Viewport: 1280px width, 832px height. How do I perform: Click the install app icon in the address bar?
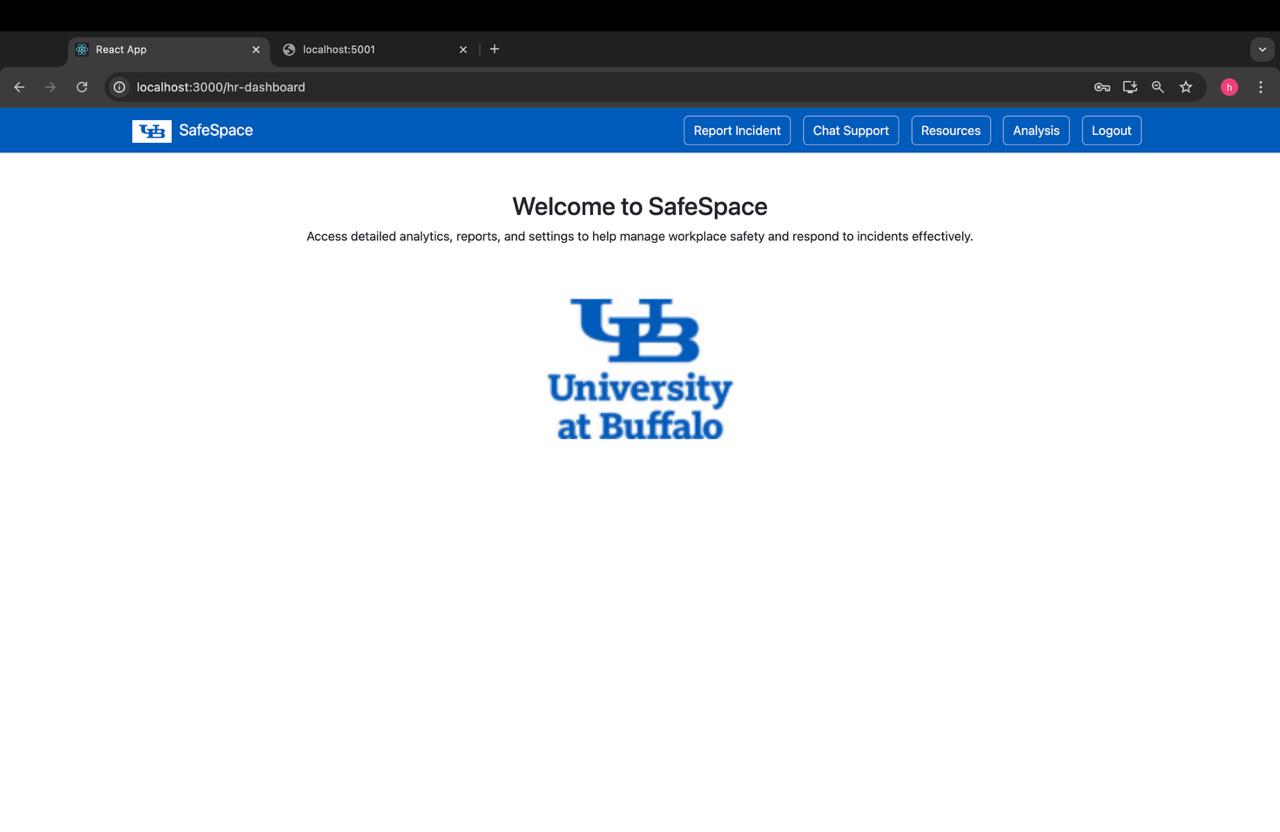[1130, 87]
